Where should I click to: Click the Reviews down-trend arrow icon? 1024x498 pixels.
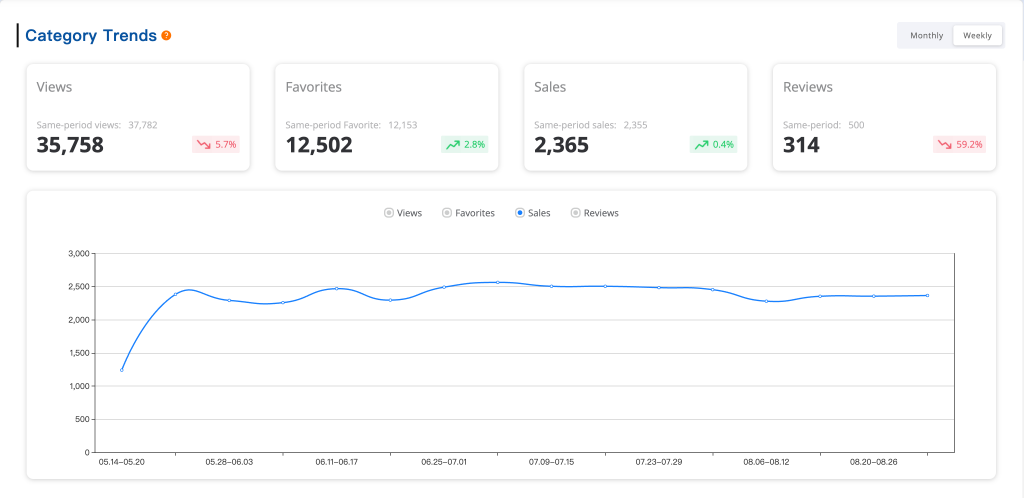[945, 145]
